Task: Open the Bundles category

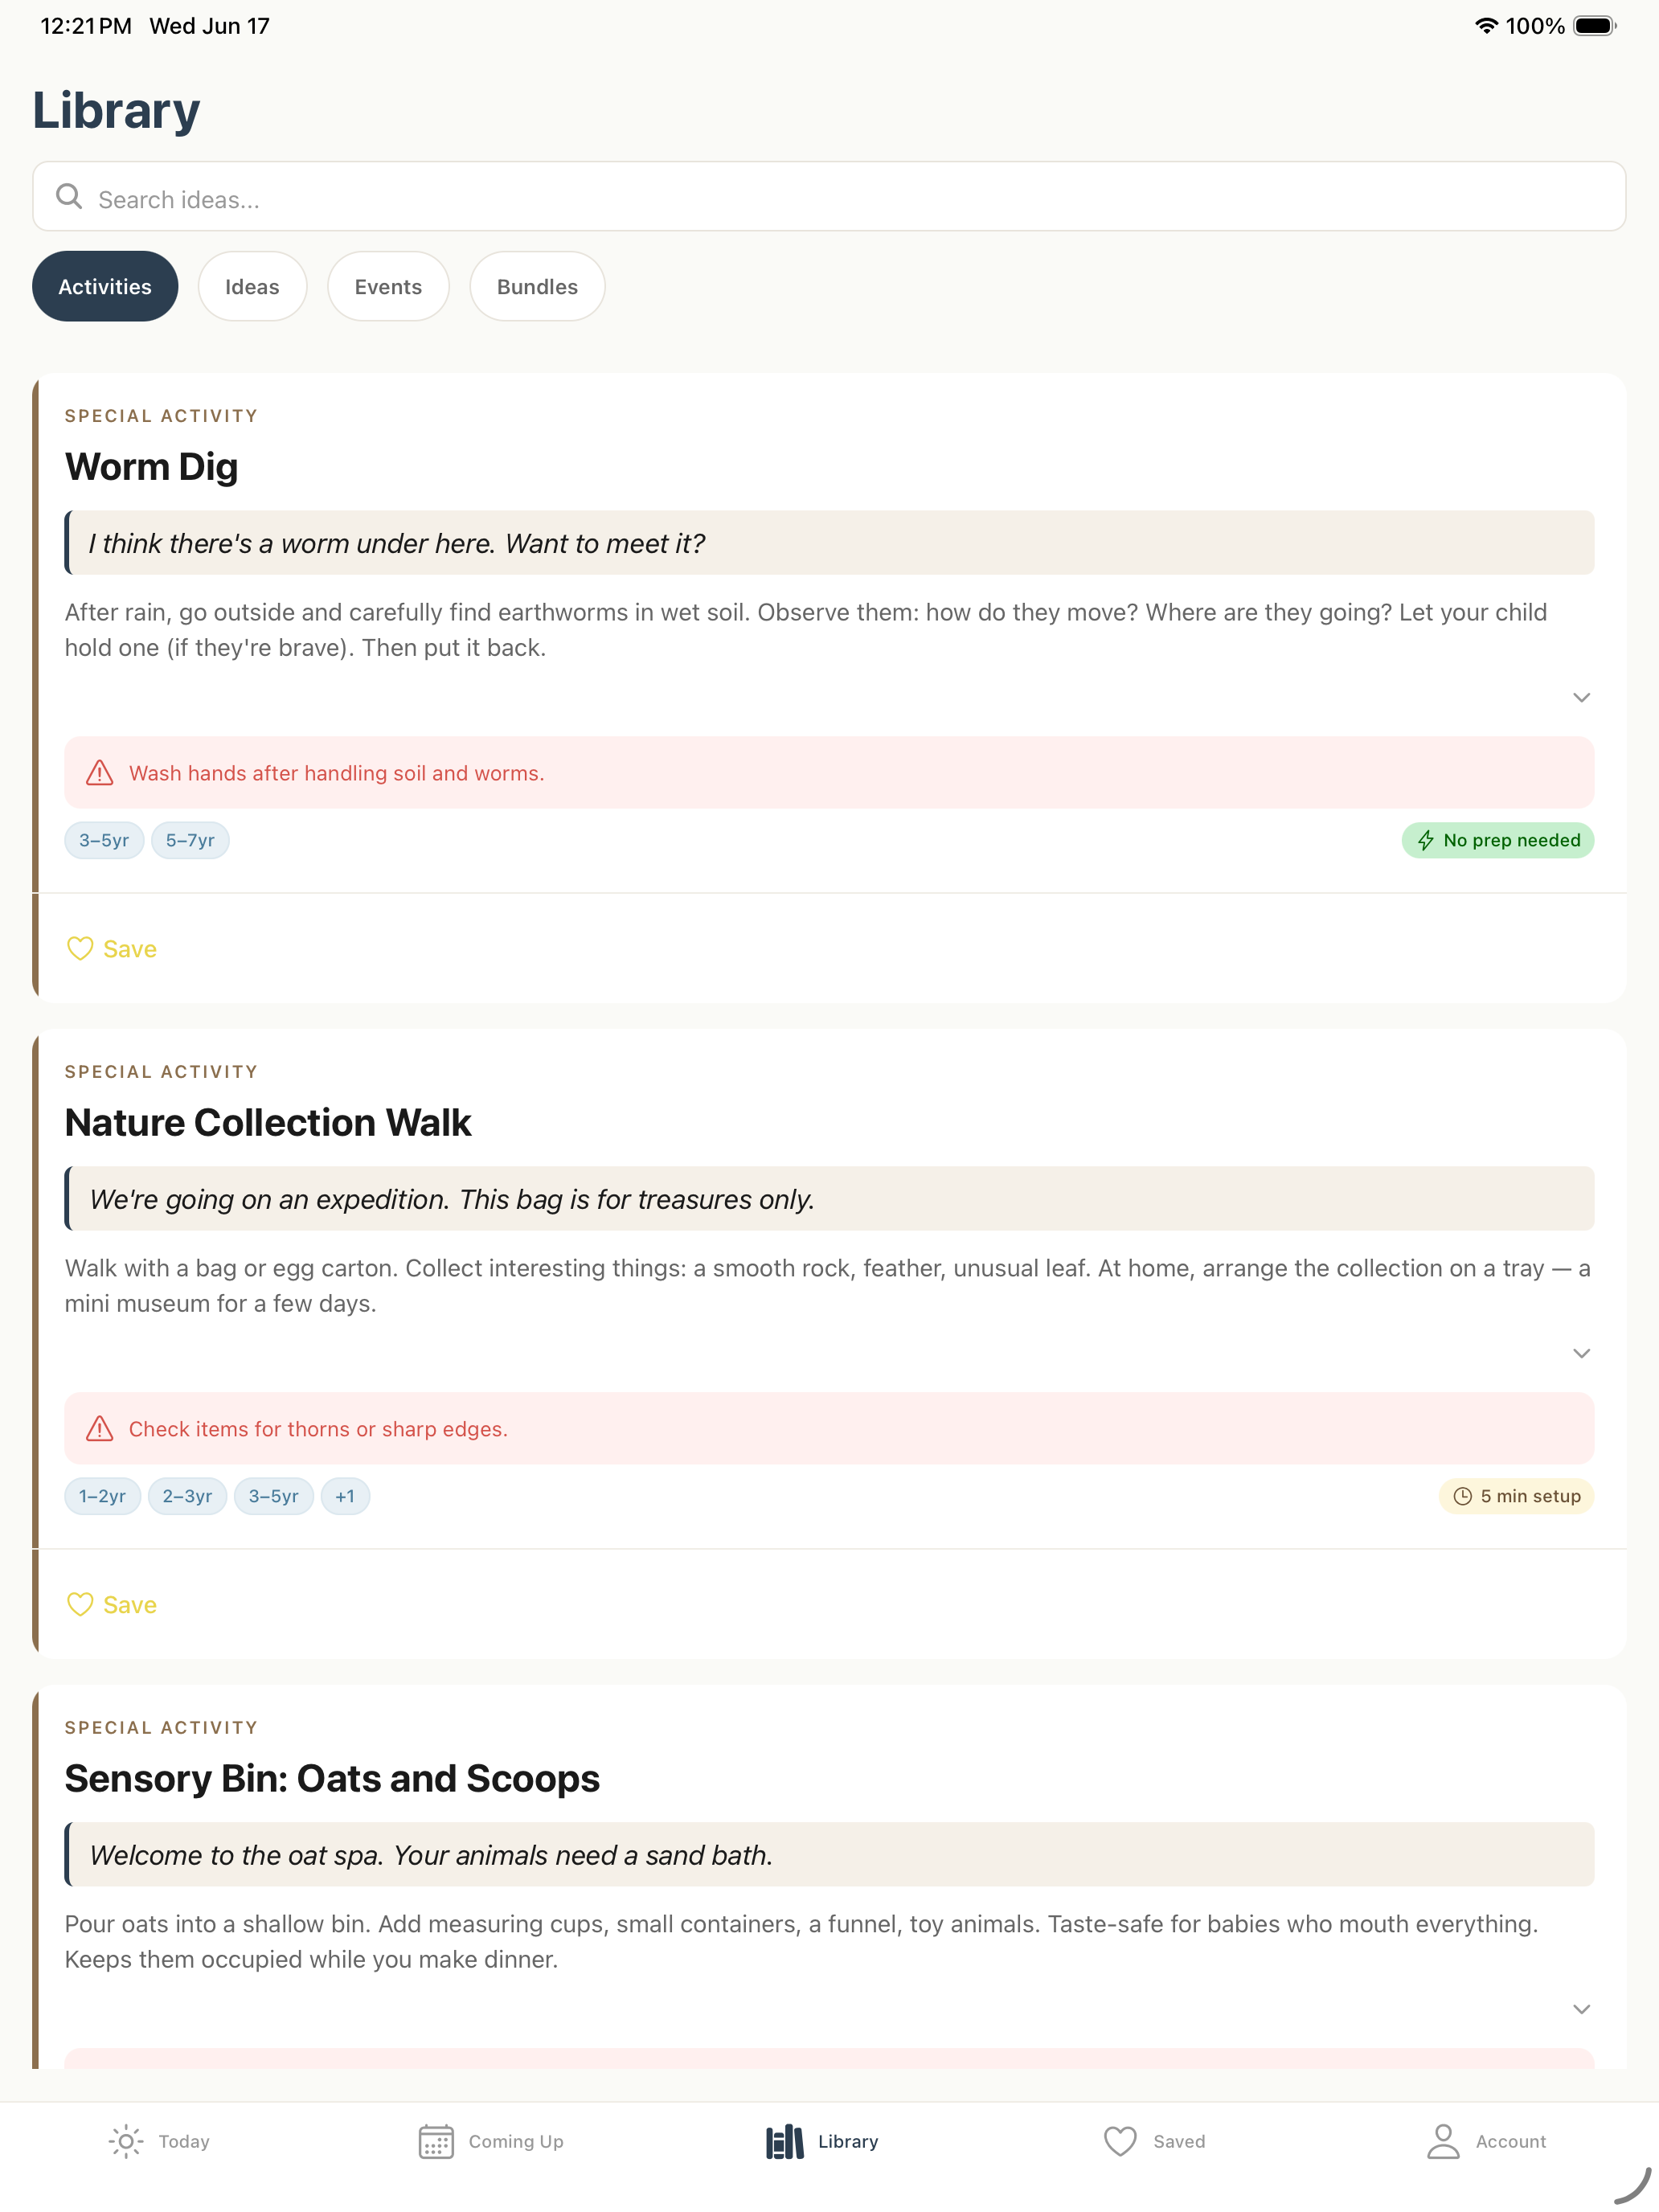Action: (x=537, y=286)
